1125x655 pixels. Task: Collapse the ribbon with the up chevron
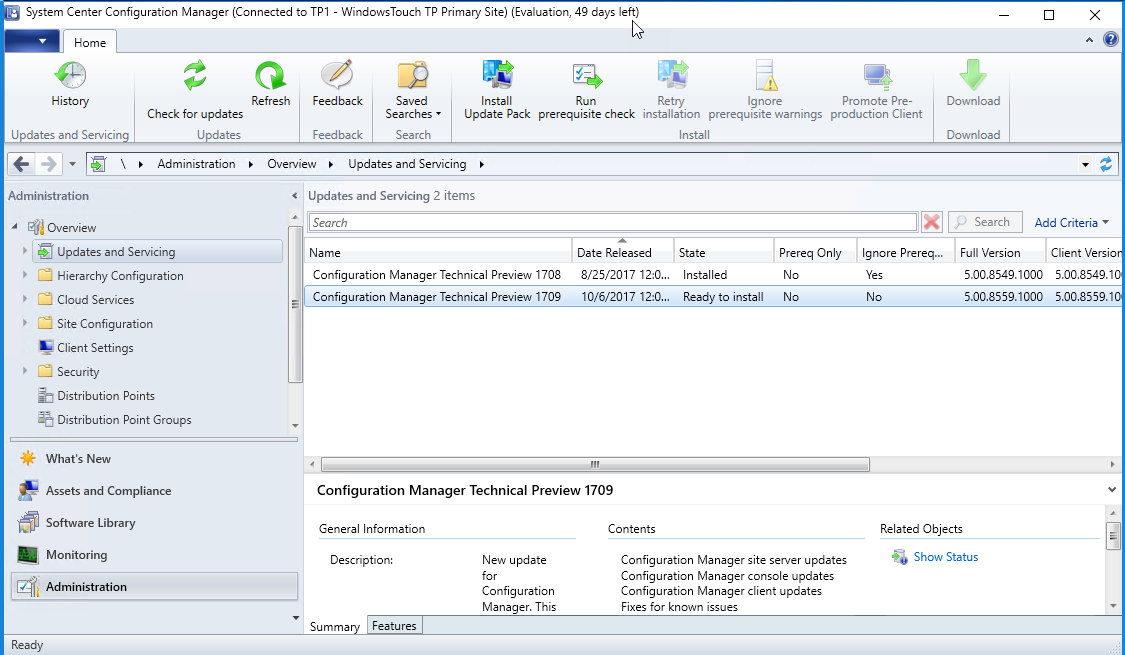(x=1089, y=40)
